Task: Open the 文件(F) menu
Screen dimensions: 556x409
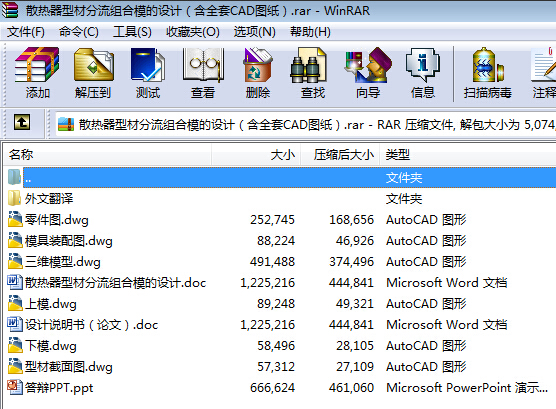Action: [x=26, y=32]
